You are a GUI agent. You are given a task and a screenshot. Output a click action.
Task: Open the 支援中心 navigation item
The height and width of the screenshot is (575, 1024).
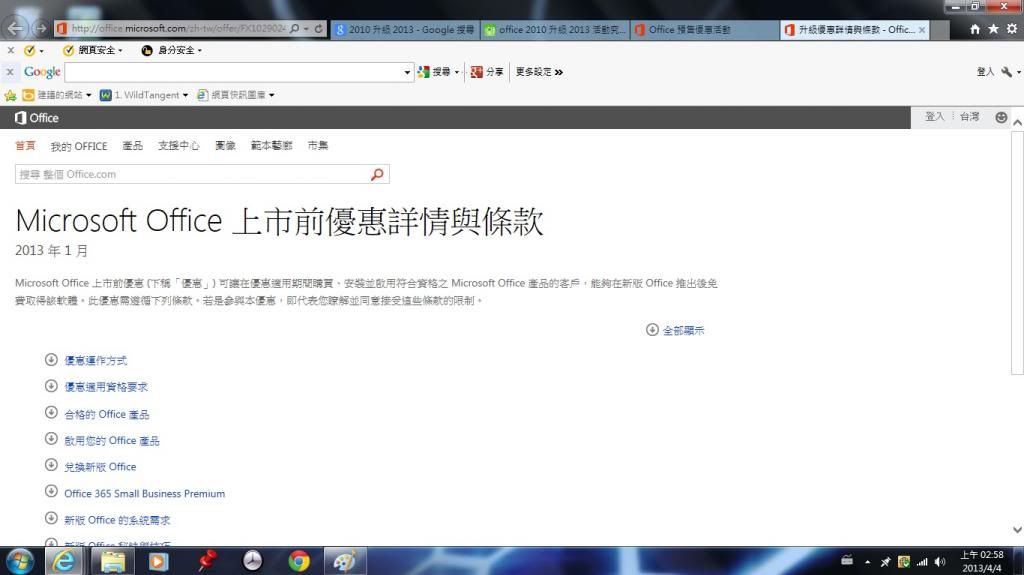click(178, 146)
